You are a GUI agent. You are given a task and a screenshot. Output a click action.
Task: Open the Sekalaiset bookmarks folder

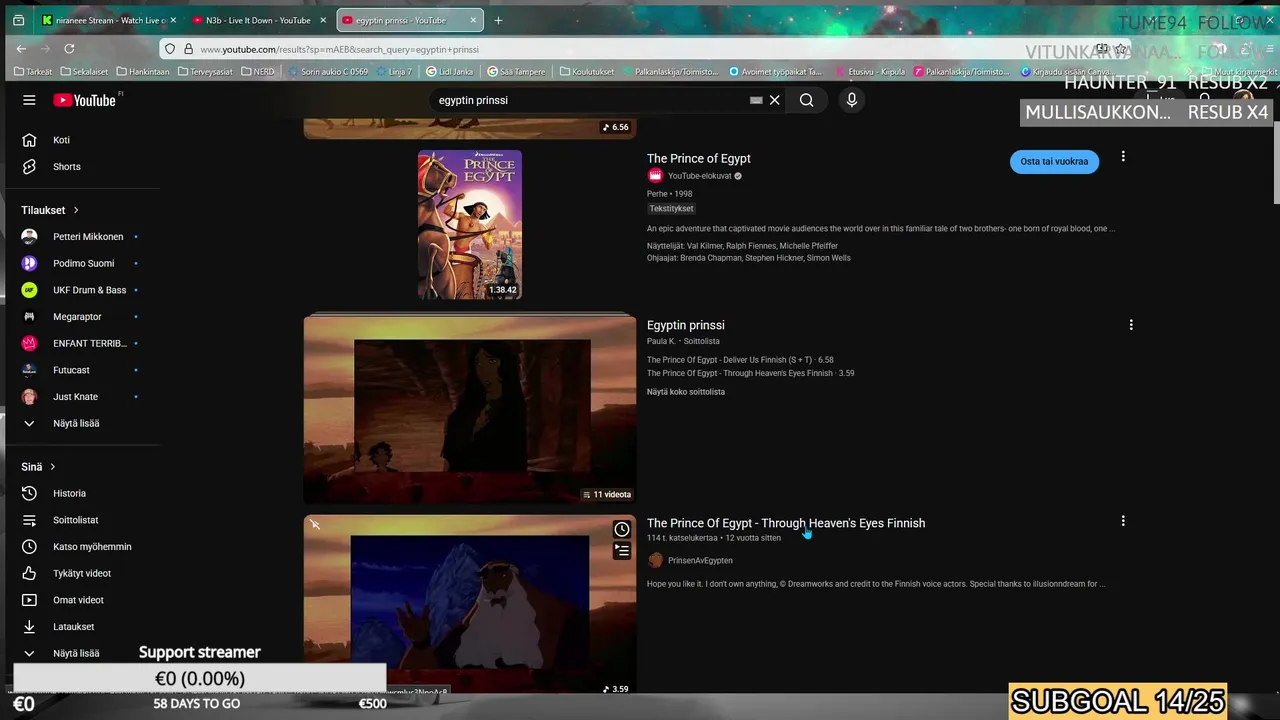[x=85, y=72]
